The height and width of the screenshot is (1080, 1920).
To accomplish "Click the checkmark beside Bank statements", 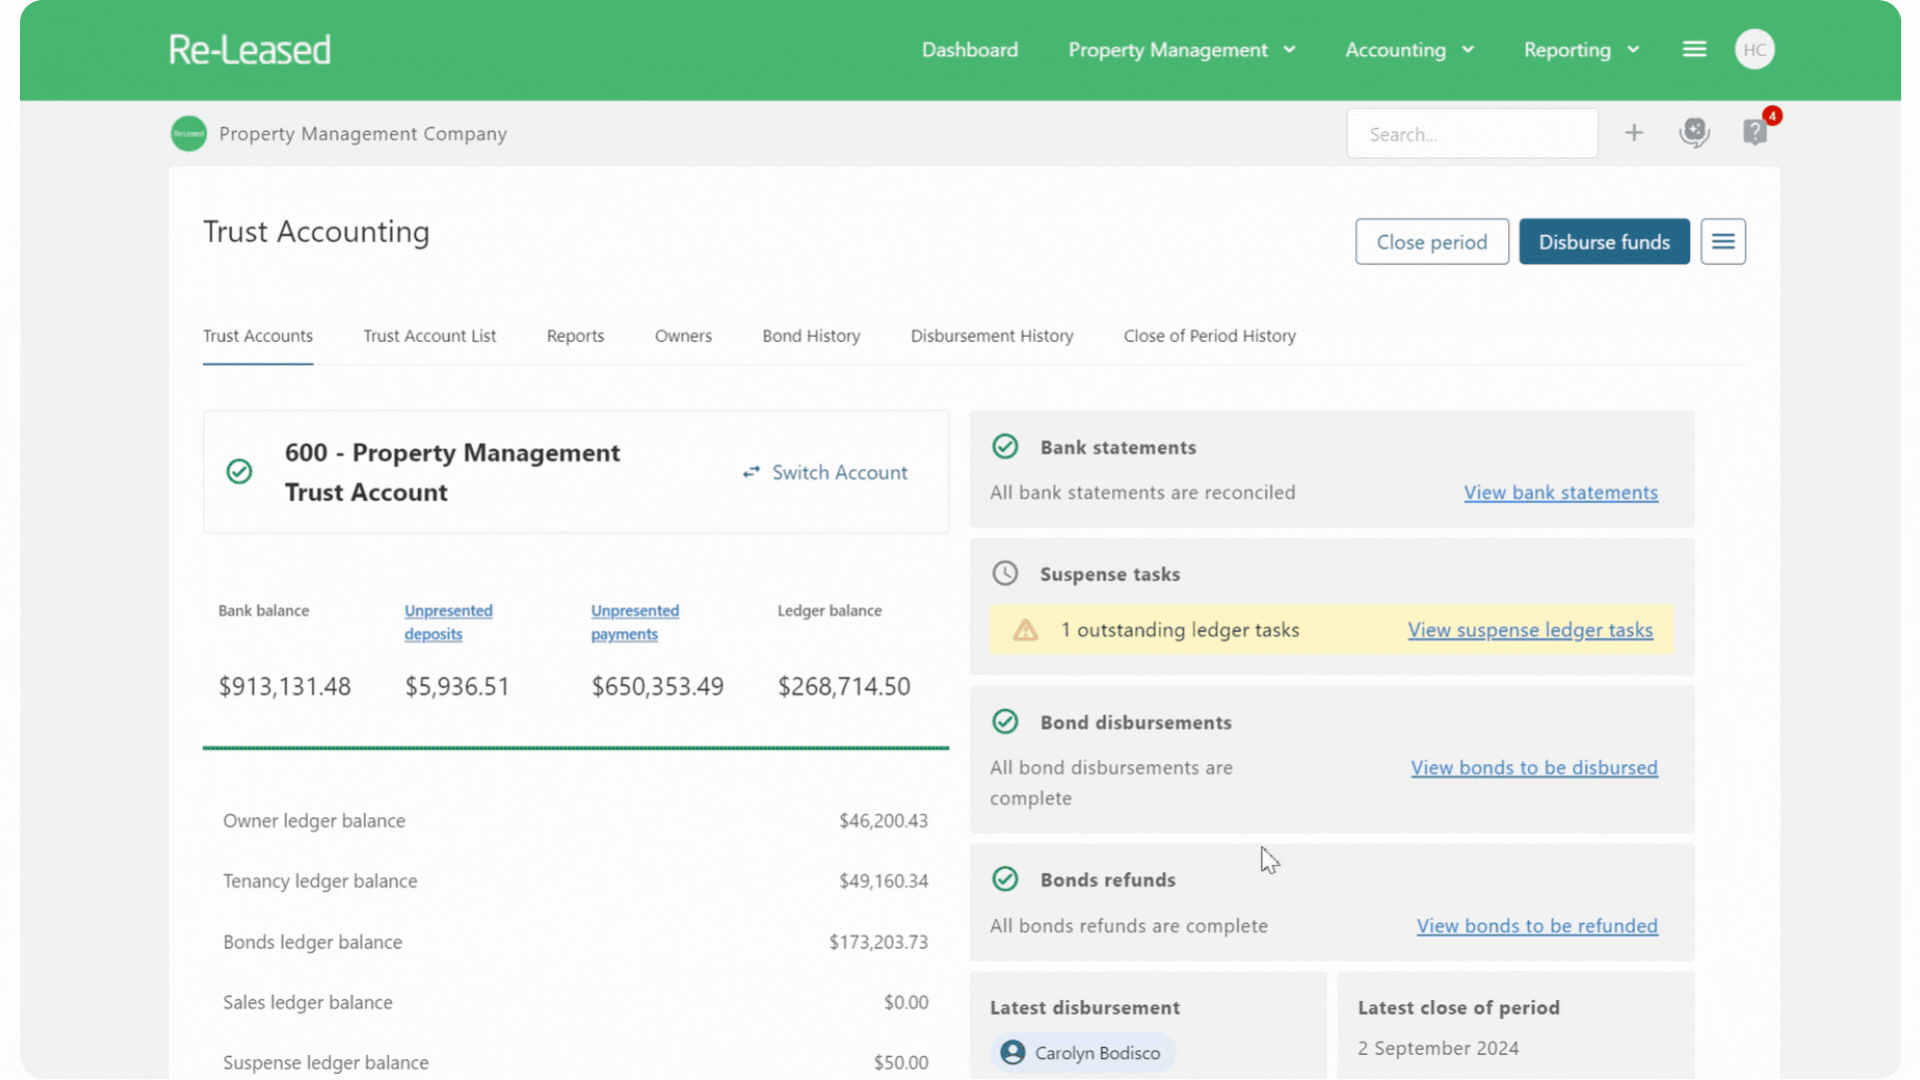I will [x=1005, y=447].
